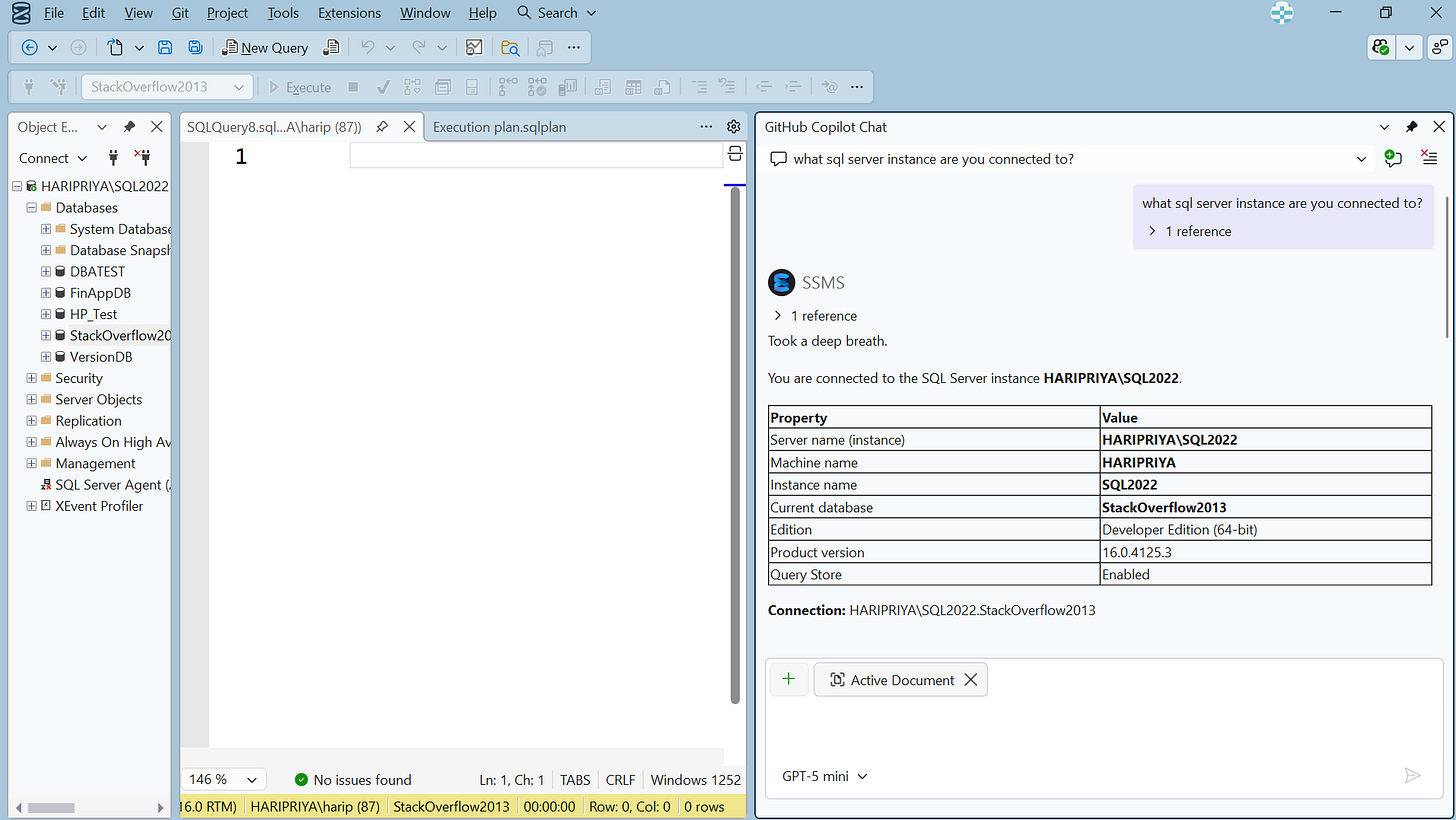Click the query icon right of New Query
Screen dimensions: 1456x820
point(331,47)
